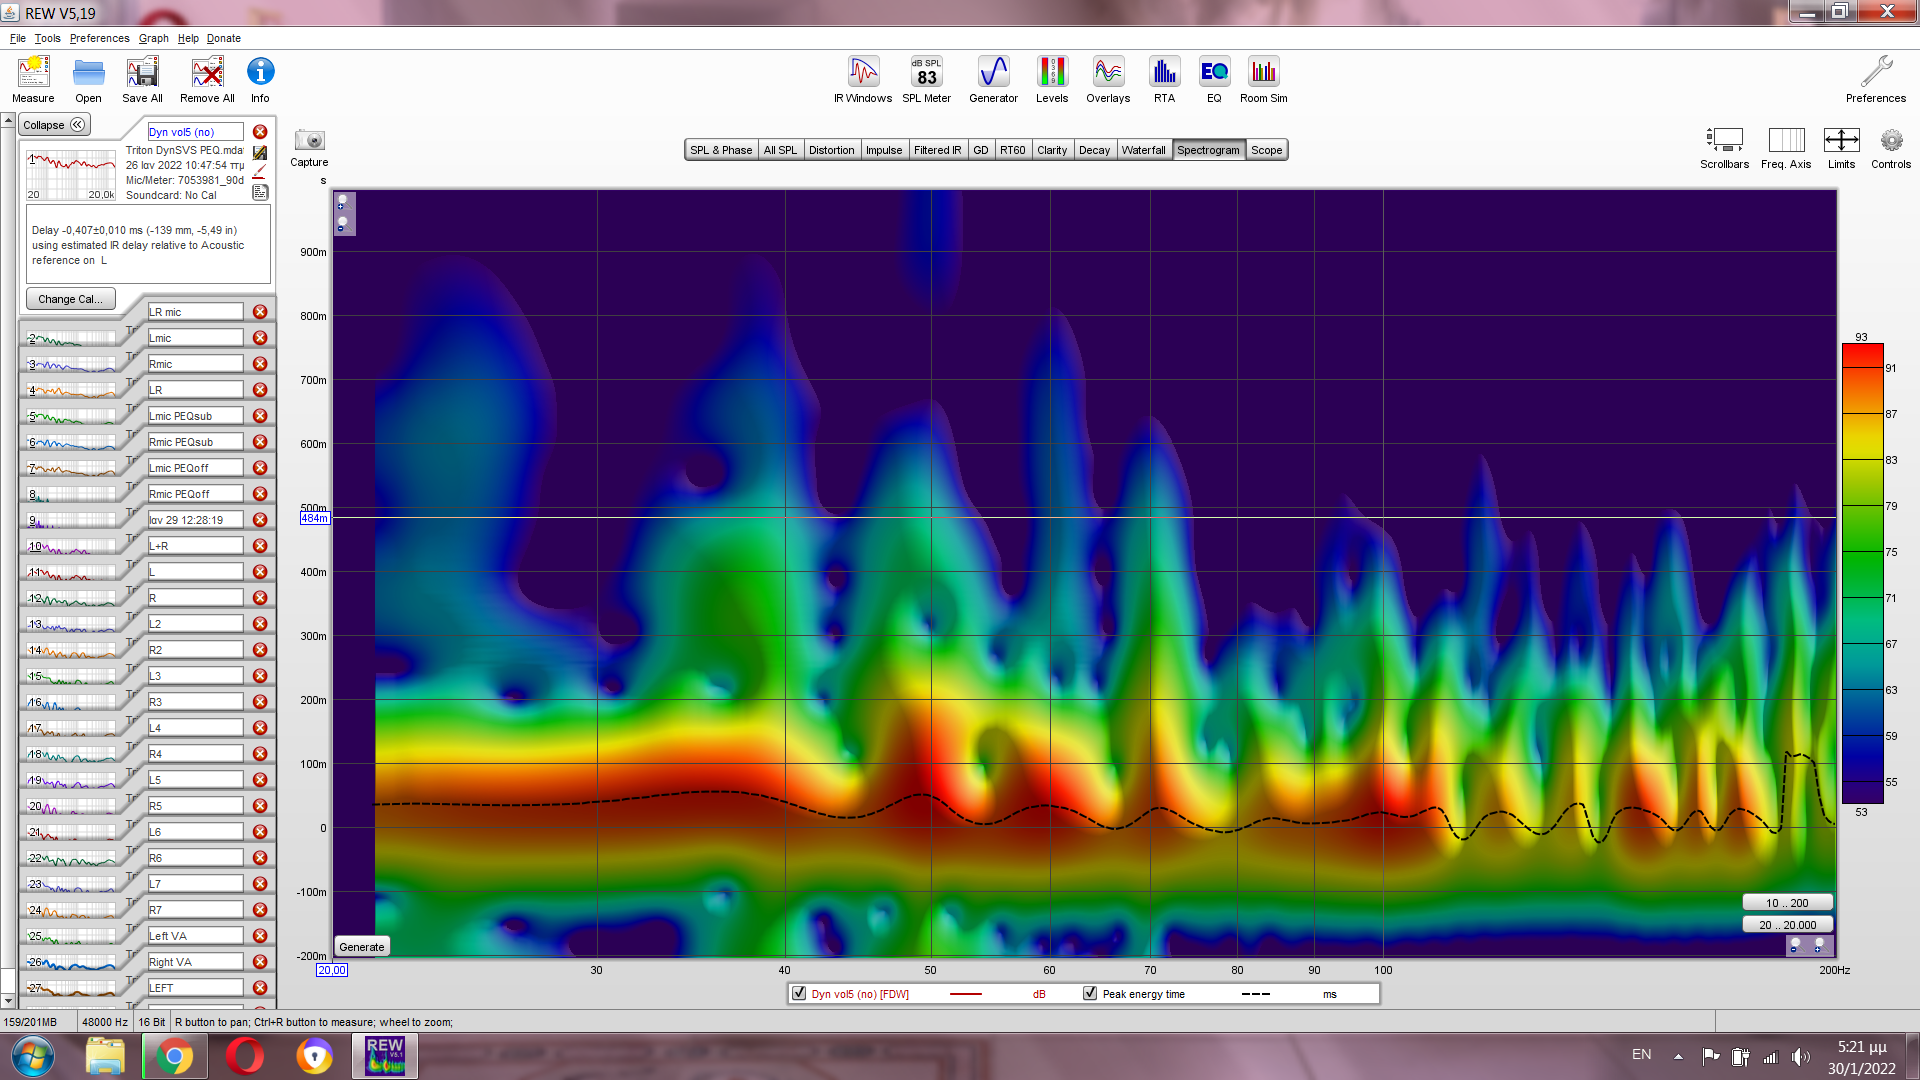This screenshot has width=1920, height=1080.
Task: Open the Donate menu
Action: (x=224, y=38)
